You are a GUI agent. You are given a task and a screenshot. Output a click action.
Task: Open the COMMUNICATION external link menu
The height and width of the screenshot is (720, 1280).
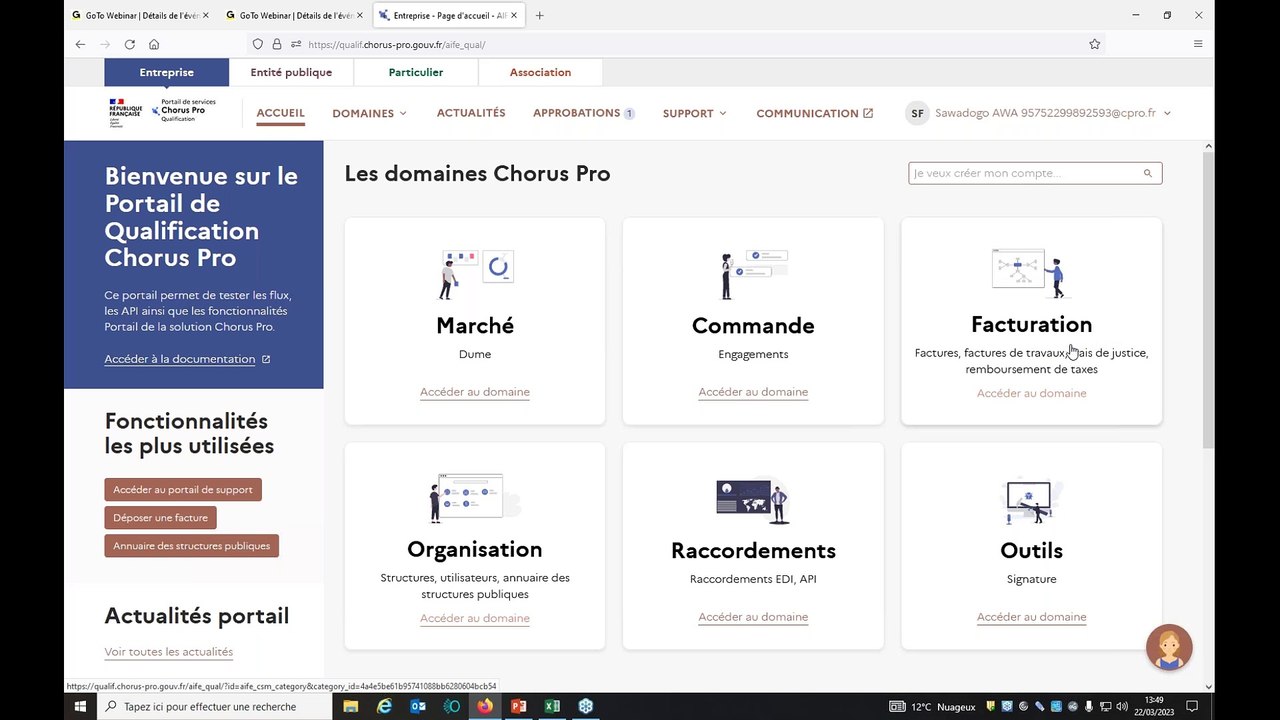[815, 113]
